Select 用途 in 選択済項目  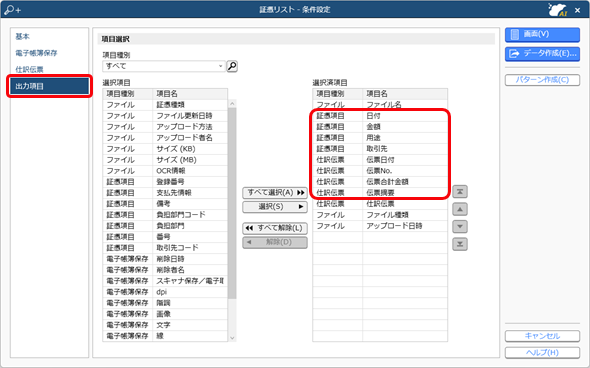coord(380,138)
